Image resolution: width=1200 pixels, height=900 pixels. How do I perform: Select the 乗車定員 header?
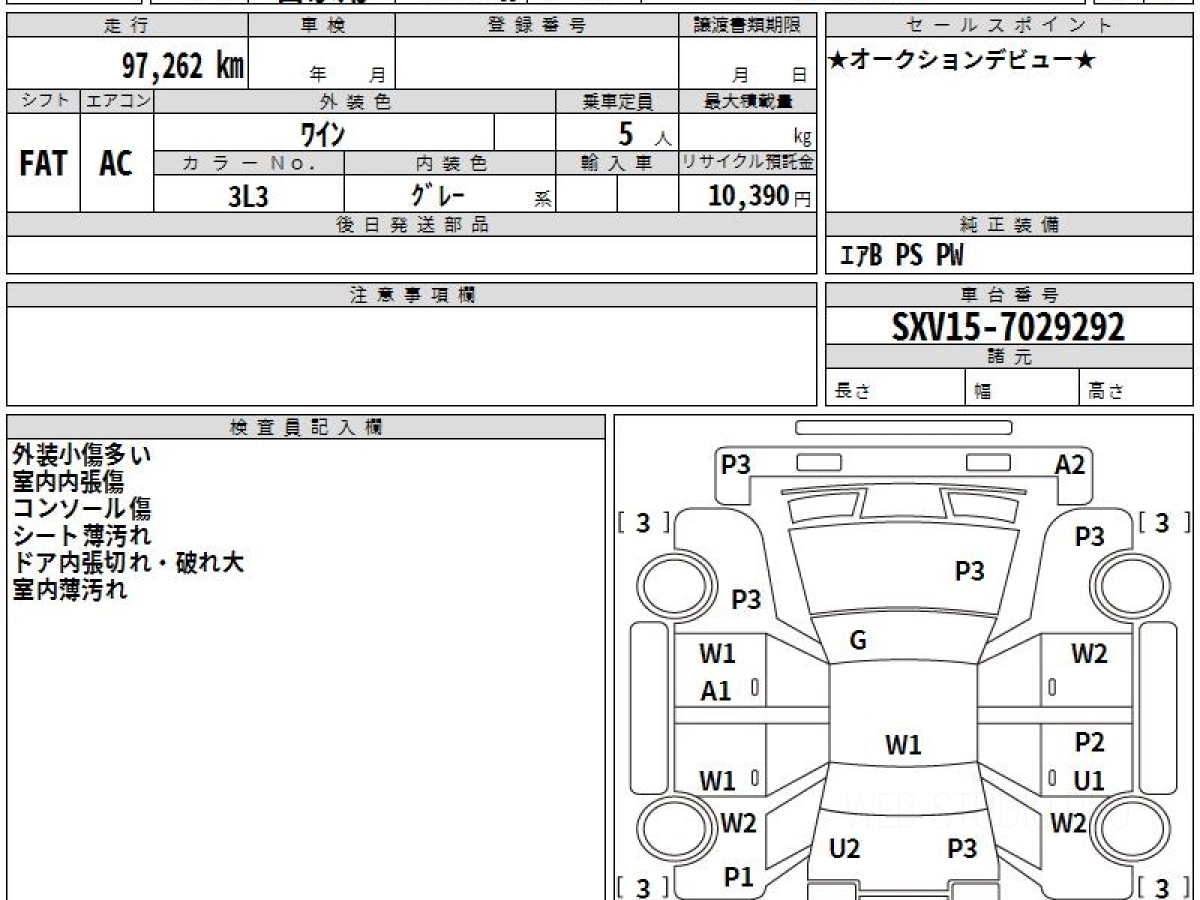click(x=617, y=101)
